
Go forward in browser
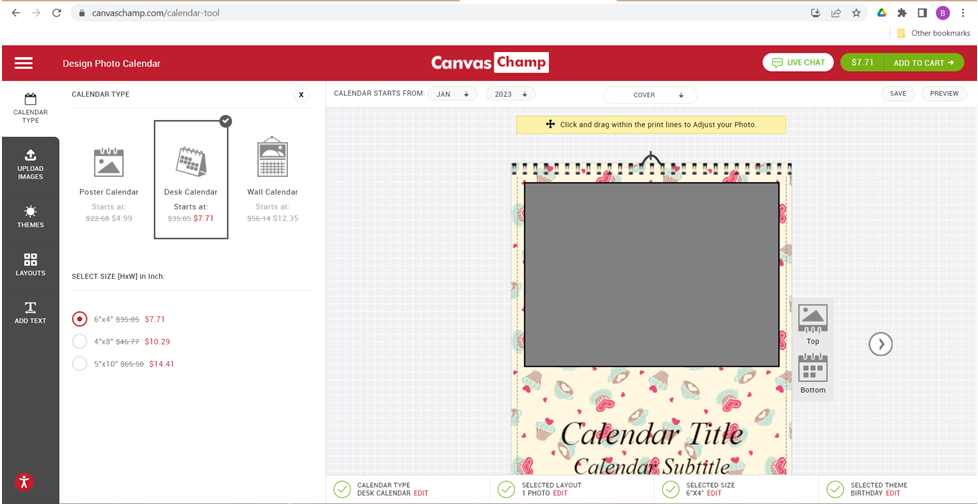point(36,12)
